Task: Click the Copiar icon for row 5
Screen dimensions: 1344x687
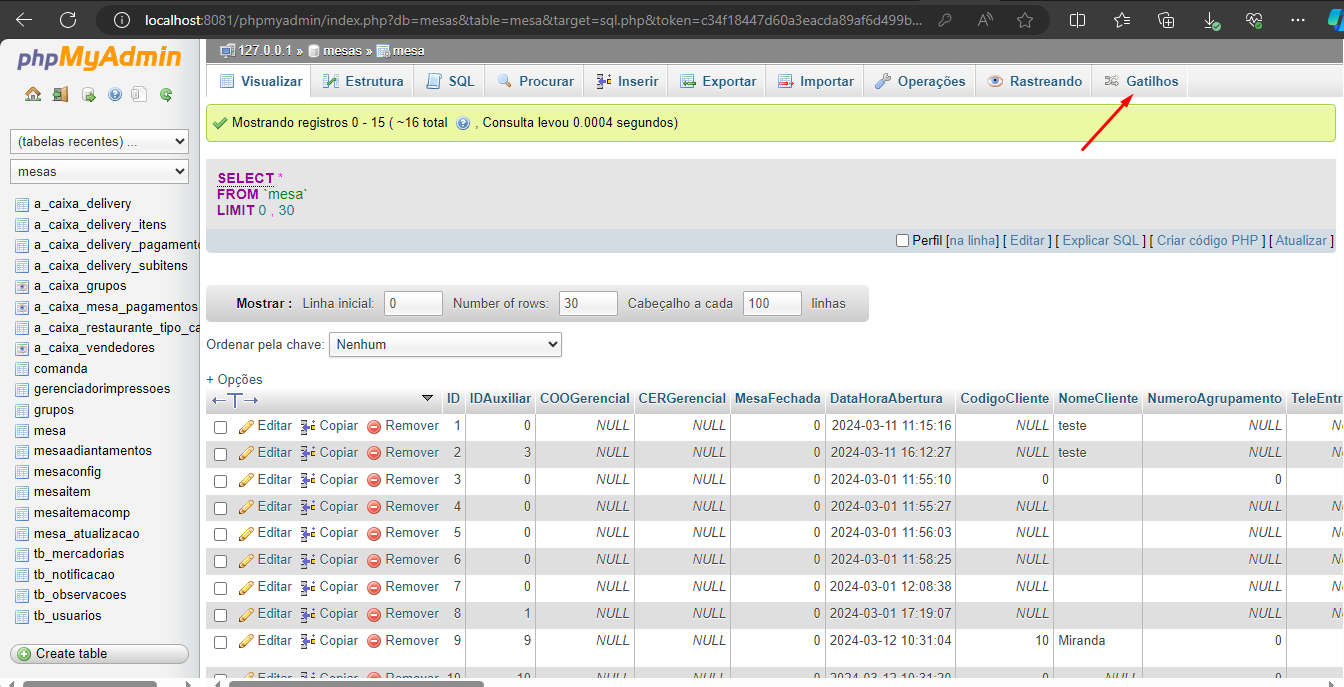Action: pyautogui.click(x=309, y=533)
